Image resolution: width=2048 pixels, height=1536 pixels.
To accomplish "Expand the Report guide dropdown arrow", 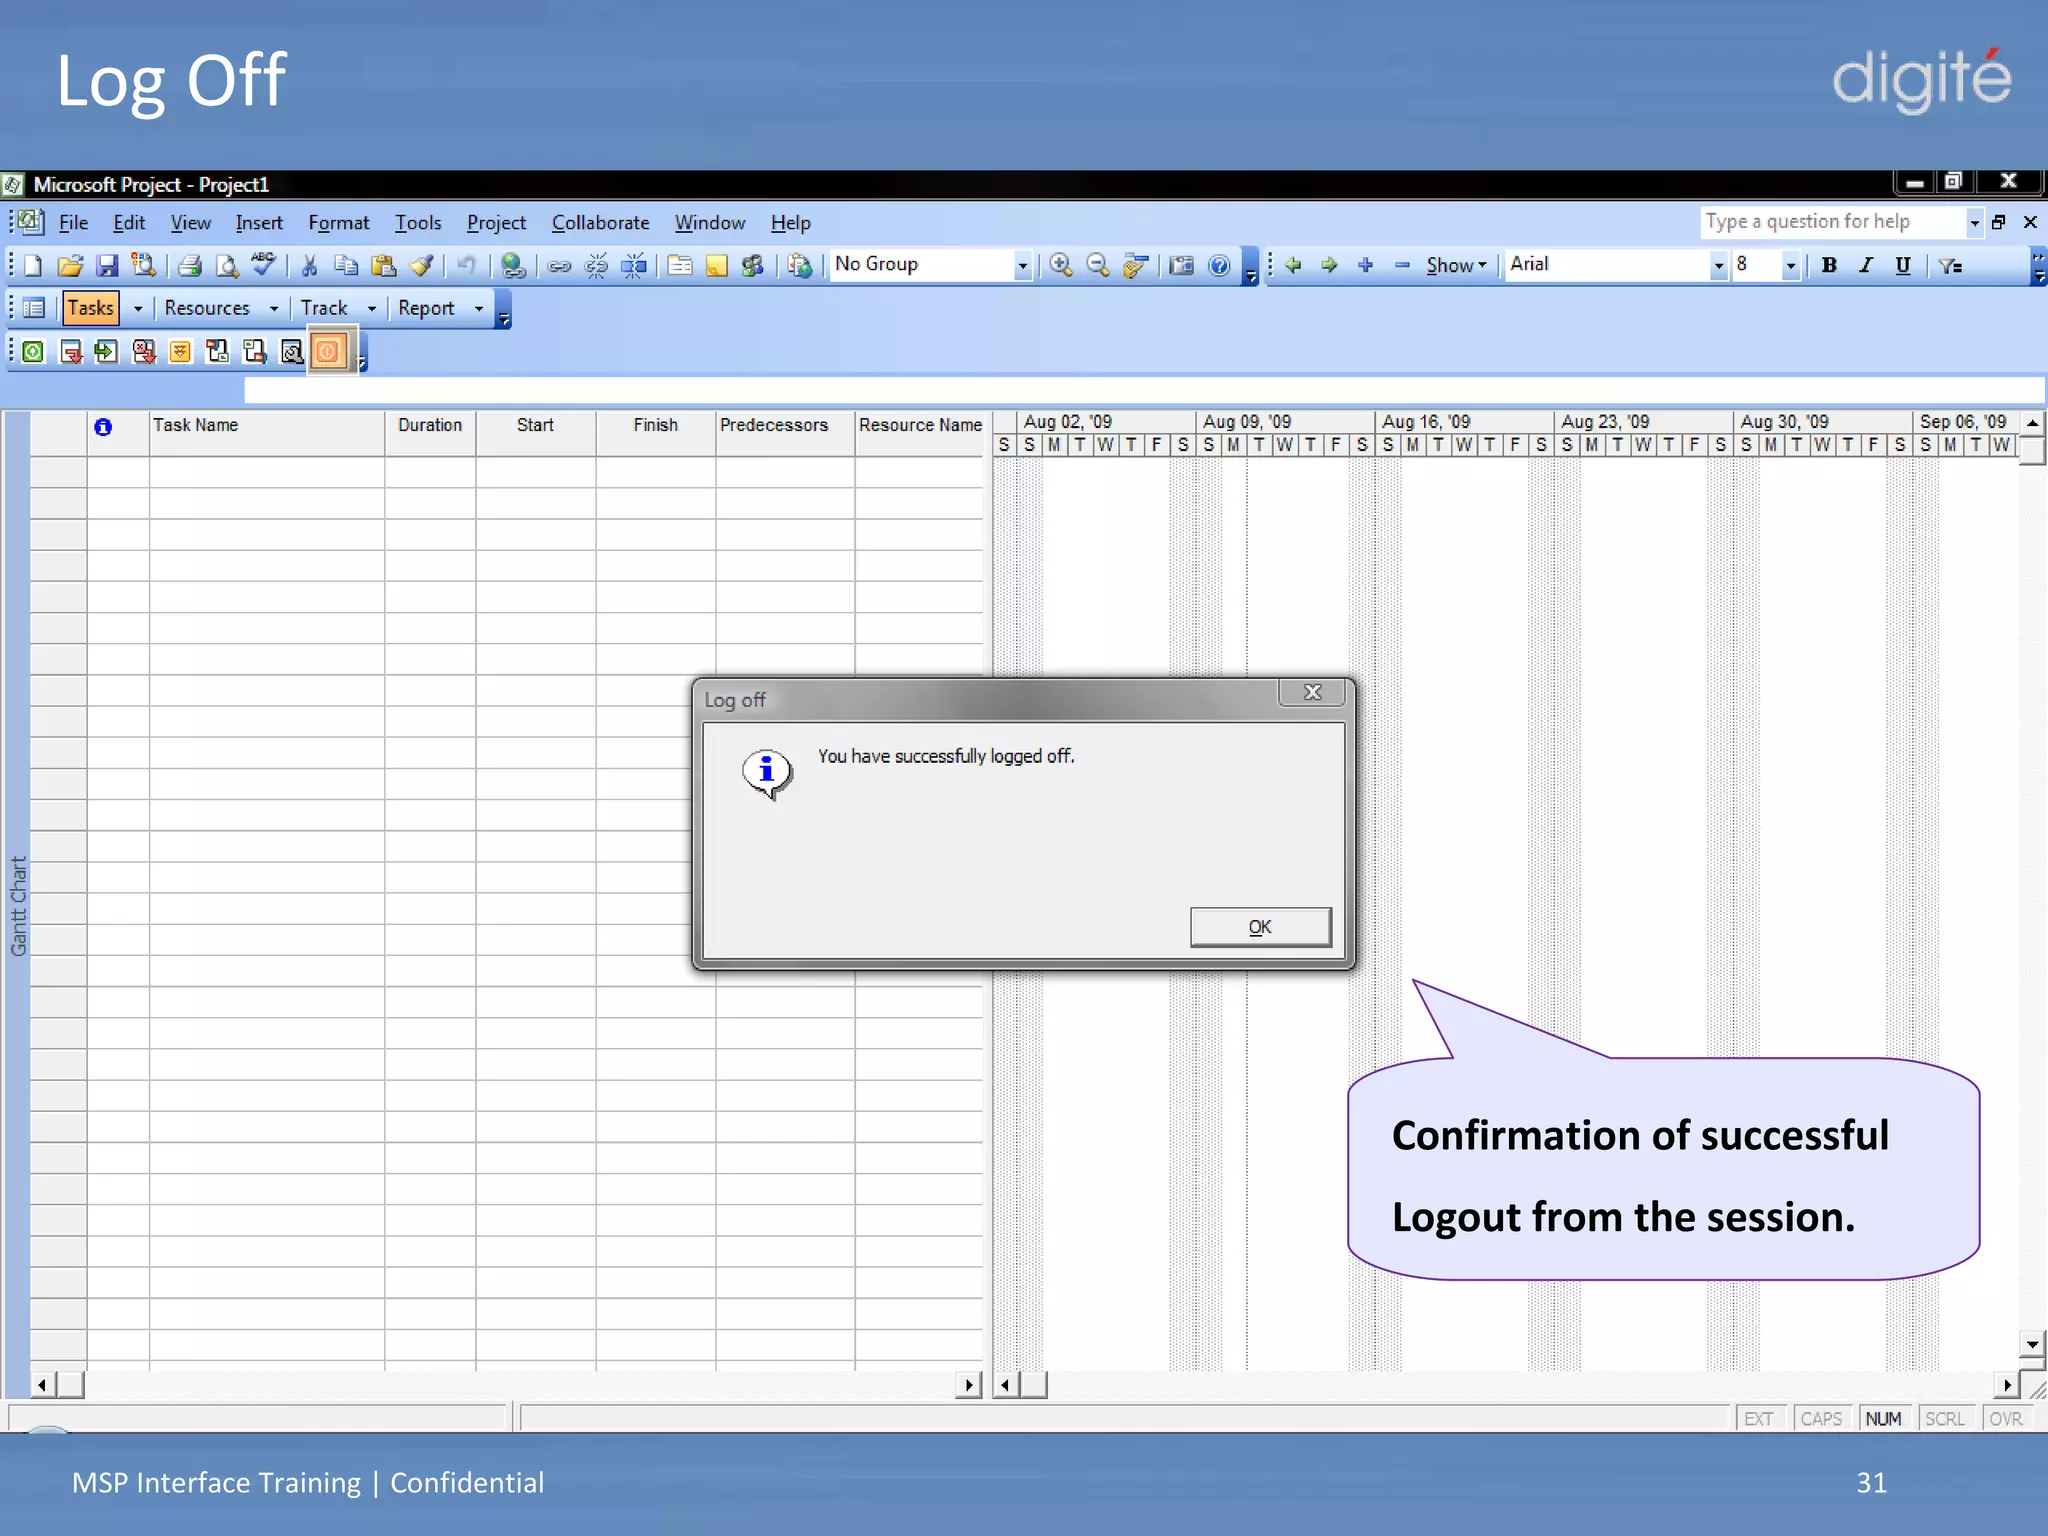I will point(479,309).
